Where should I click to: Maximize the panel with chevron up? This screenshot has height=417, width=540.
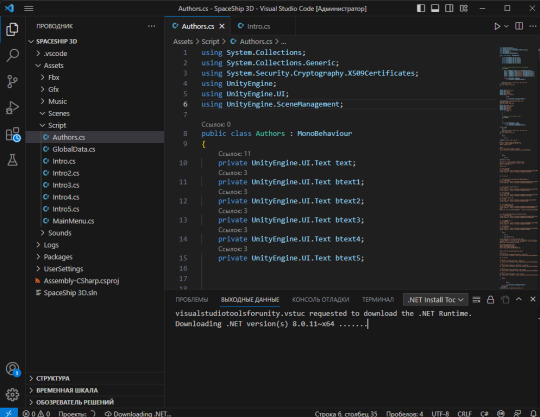pyautogui.click(x=519, y=299)
